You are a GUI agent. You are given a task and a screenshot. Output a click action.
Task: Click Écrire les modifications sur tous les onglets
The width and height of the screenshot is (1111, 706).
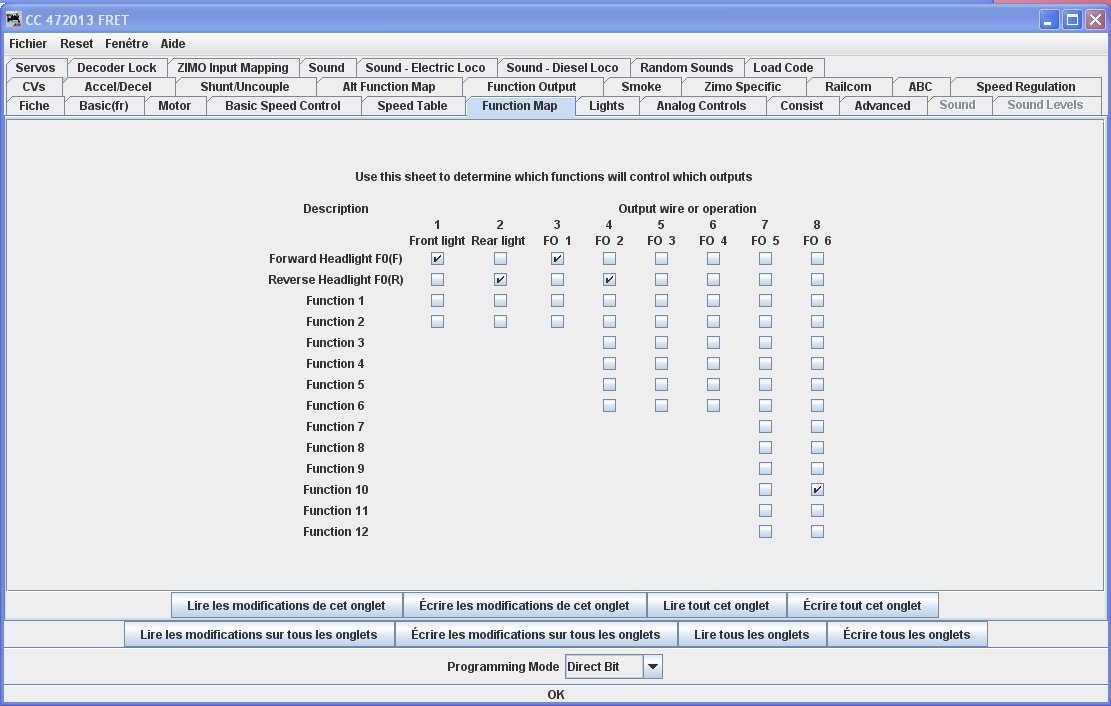(x=536, y=634)
